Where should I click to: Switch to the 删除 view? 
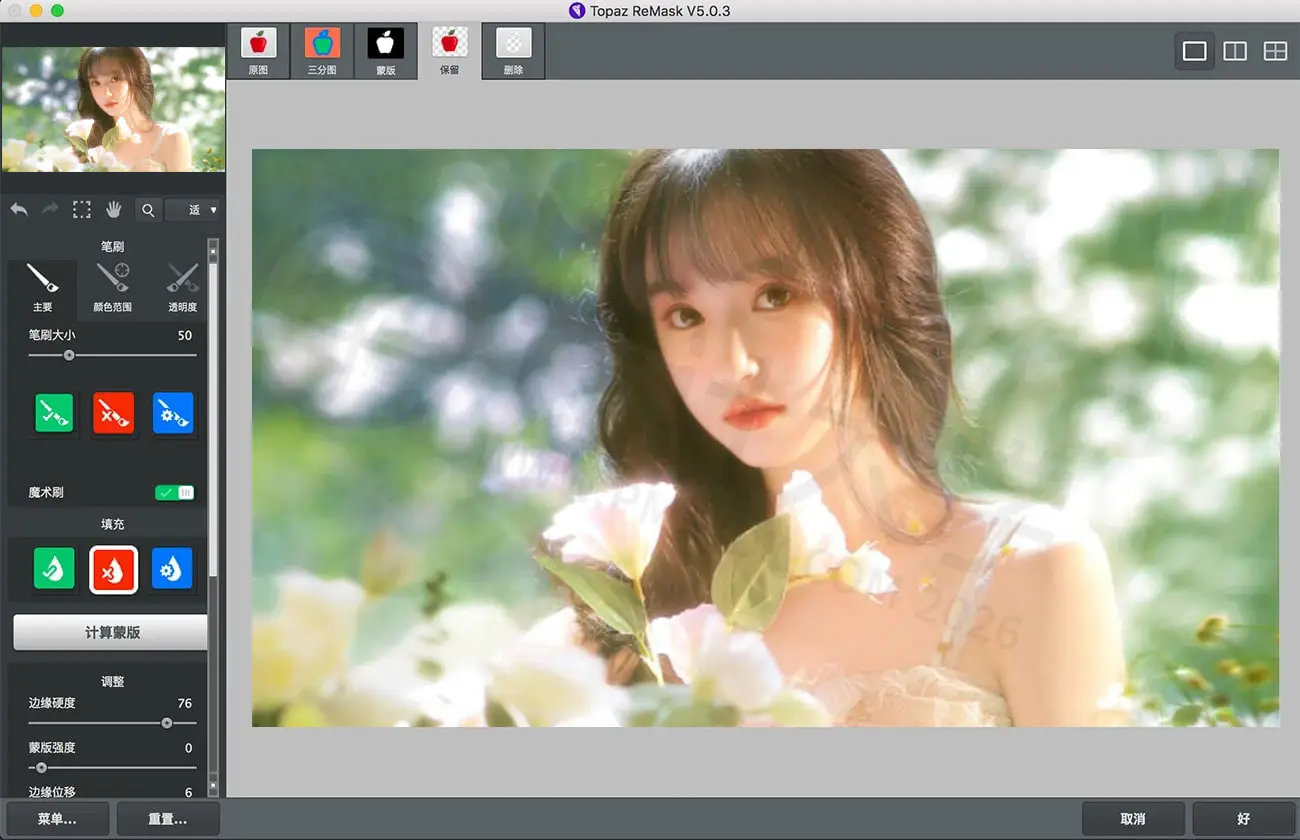coord(513,52)
